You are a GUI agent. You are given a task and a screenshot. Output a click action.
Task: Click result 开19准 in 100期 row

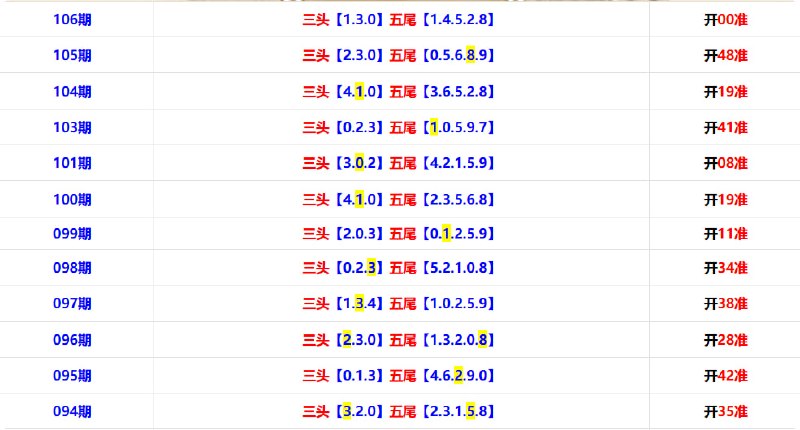pyautogui.click(x=726, y=199)
